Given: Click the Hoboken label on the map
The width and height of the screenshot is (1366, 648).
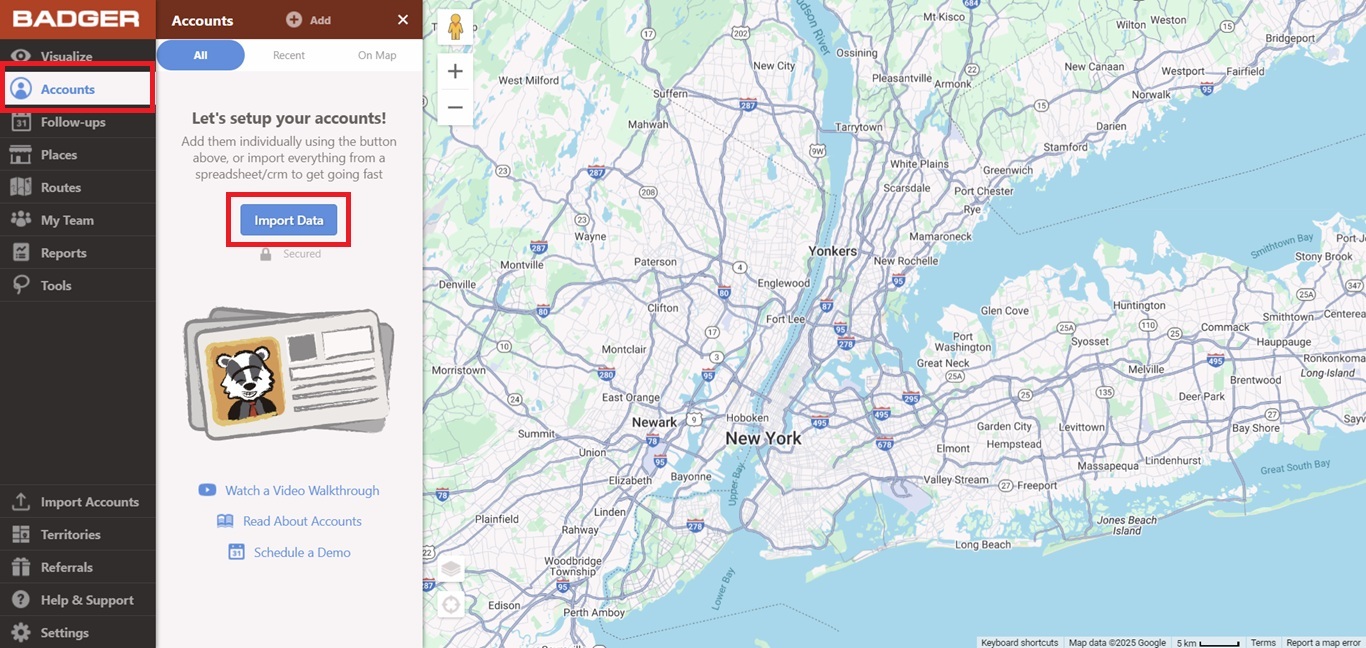Looking at the screenshot, I should click(747, 418).
